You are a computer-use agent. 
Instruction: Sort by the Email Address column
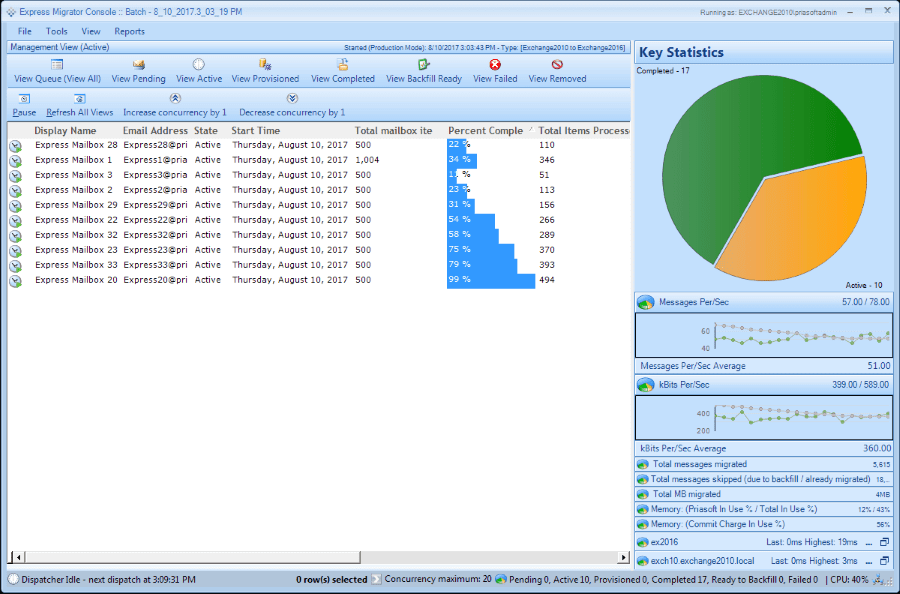pos(155,131)
